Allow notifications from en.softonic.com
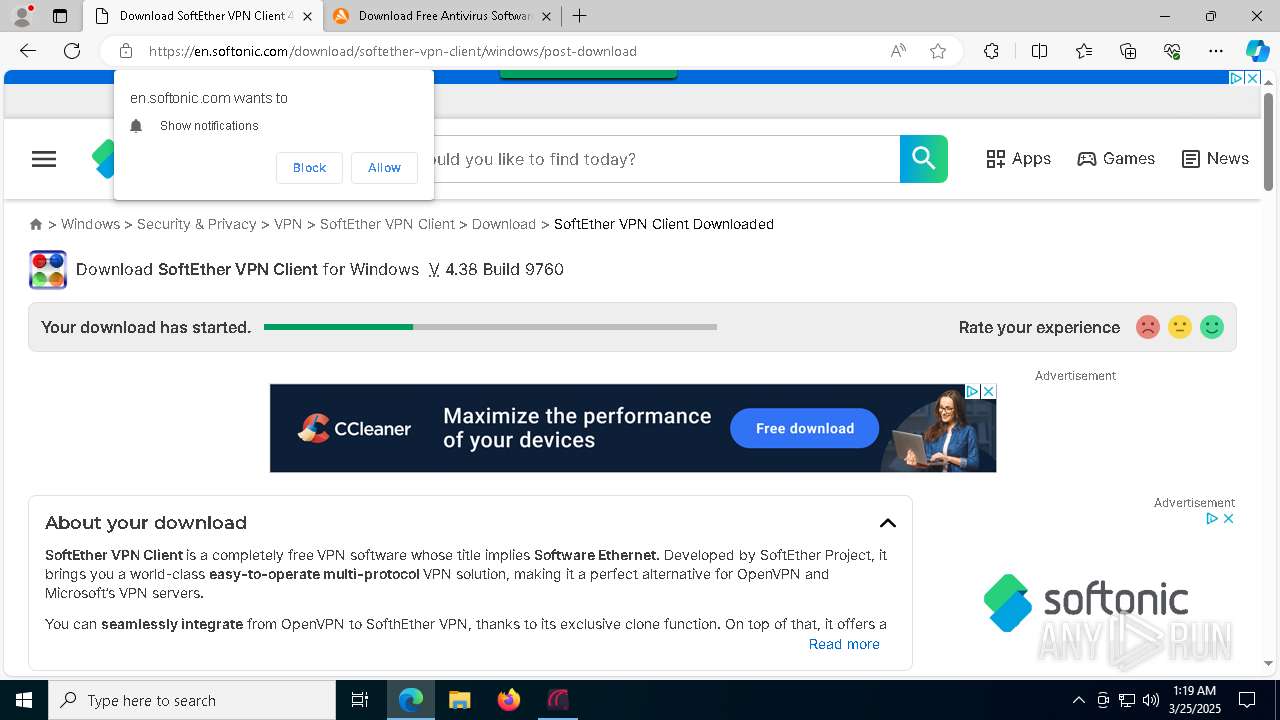This screenshot has width=1280, height=720. (x=384, y=168)
